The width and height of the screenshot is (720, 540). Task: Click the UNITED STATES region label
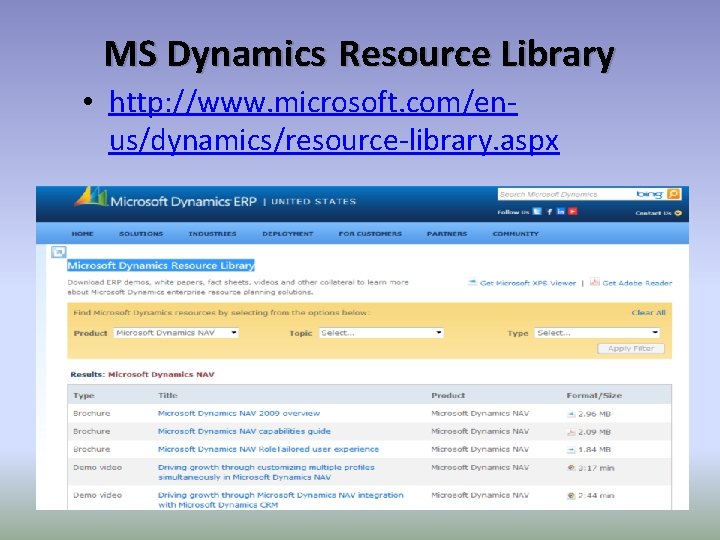point(314,201)
